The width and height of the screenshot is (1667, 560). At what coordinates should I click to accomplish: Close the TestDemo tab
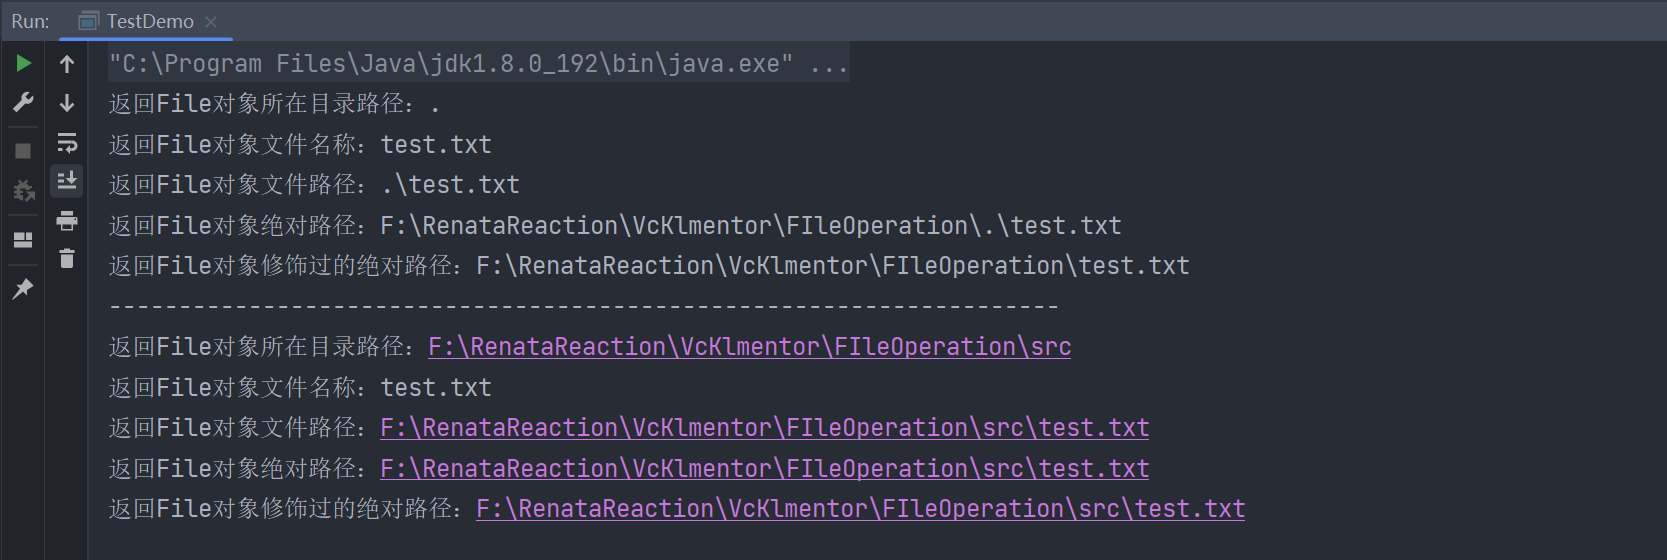tap(211, 21)
